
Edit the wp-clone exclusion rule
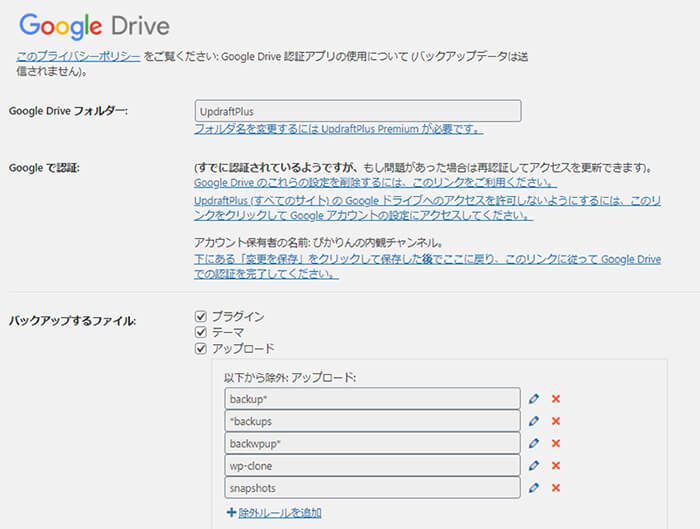533,466
